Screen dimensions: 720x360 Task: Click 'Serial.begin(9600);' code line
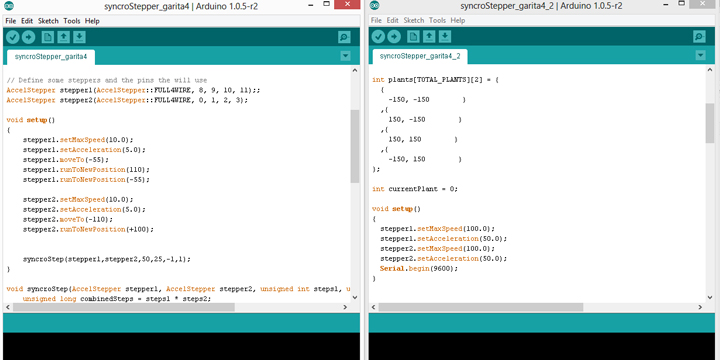(419, 269)
